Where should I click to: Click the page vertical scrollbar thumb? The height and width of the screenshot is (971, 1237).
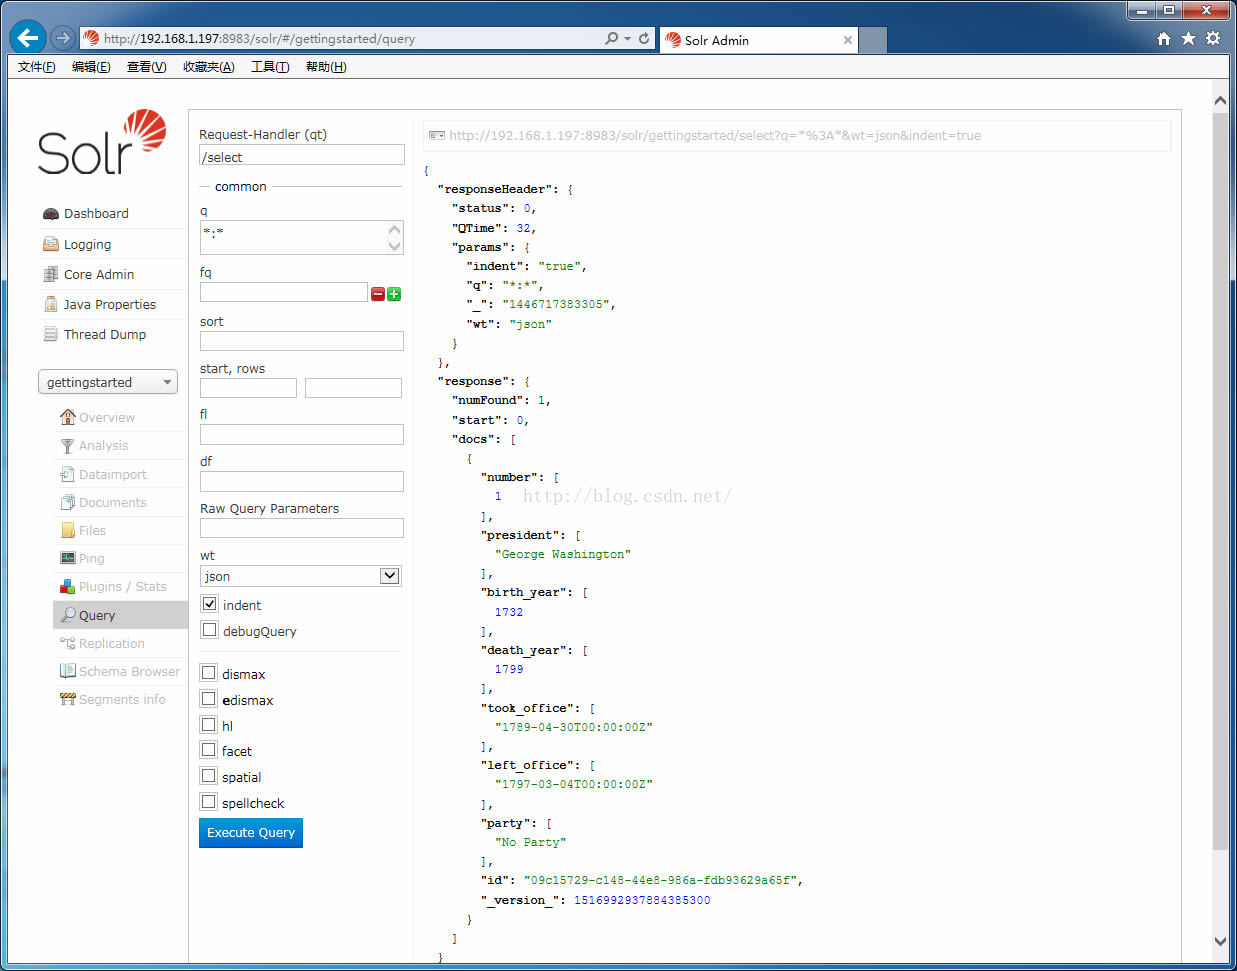1220,481
